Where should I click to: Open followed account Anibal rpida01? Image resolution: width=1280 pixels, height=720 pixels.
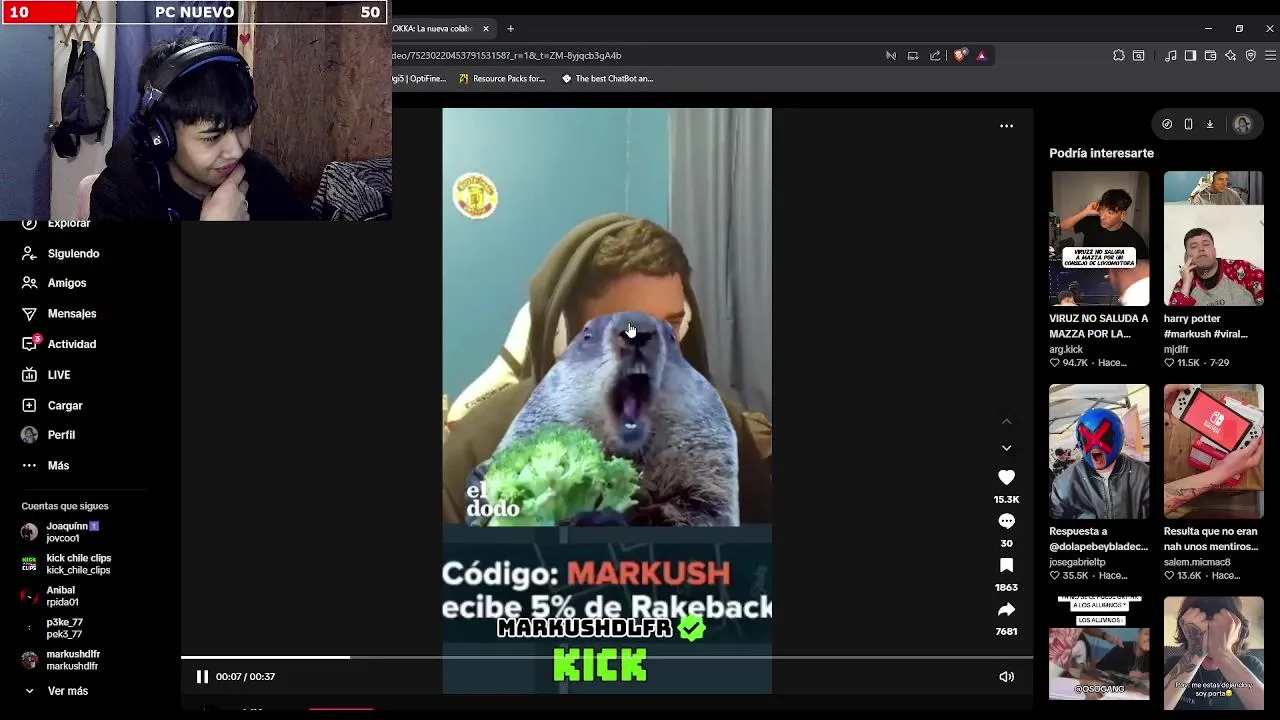coord(50,596)
